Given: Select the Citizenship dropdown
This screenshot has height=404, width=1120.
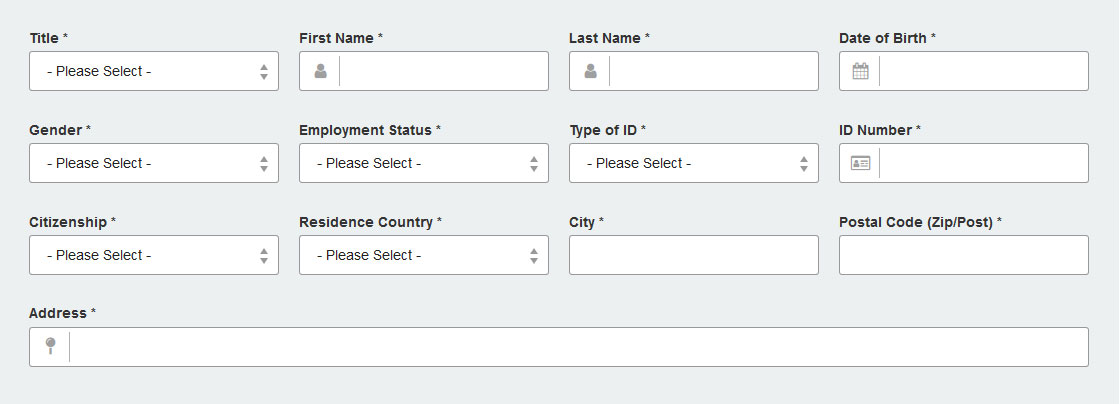Looking at the screenshot, I should point(154,255).
